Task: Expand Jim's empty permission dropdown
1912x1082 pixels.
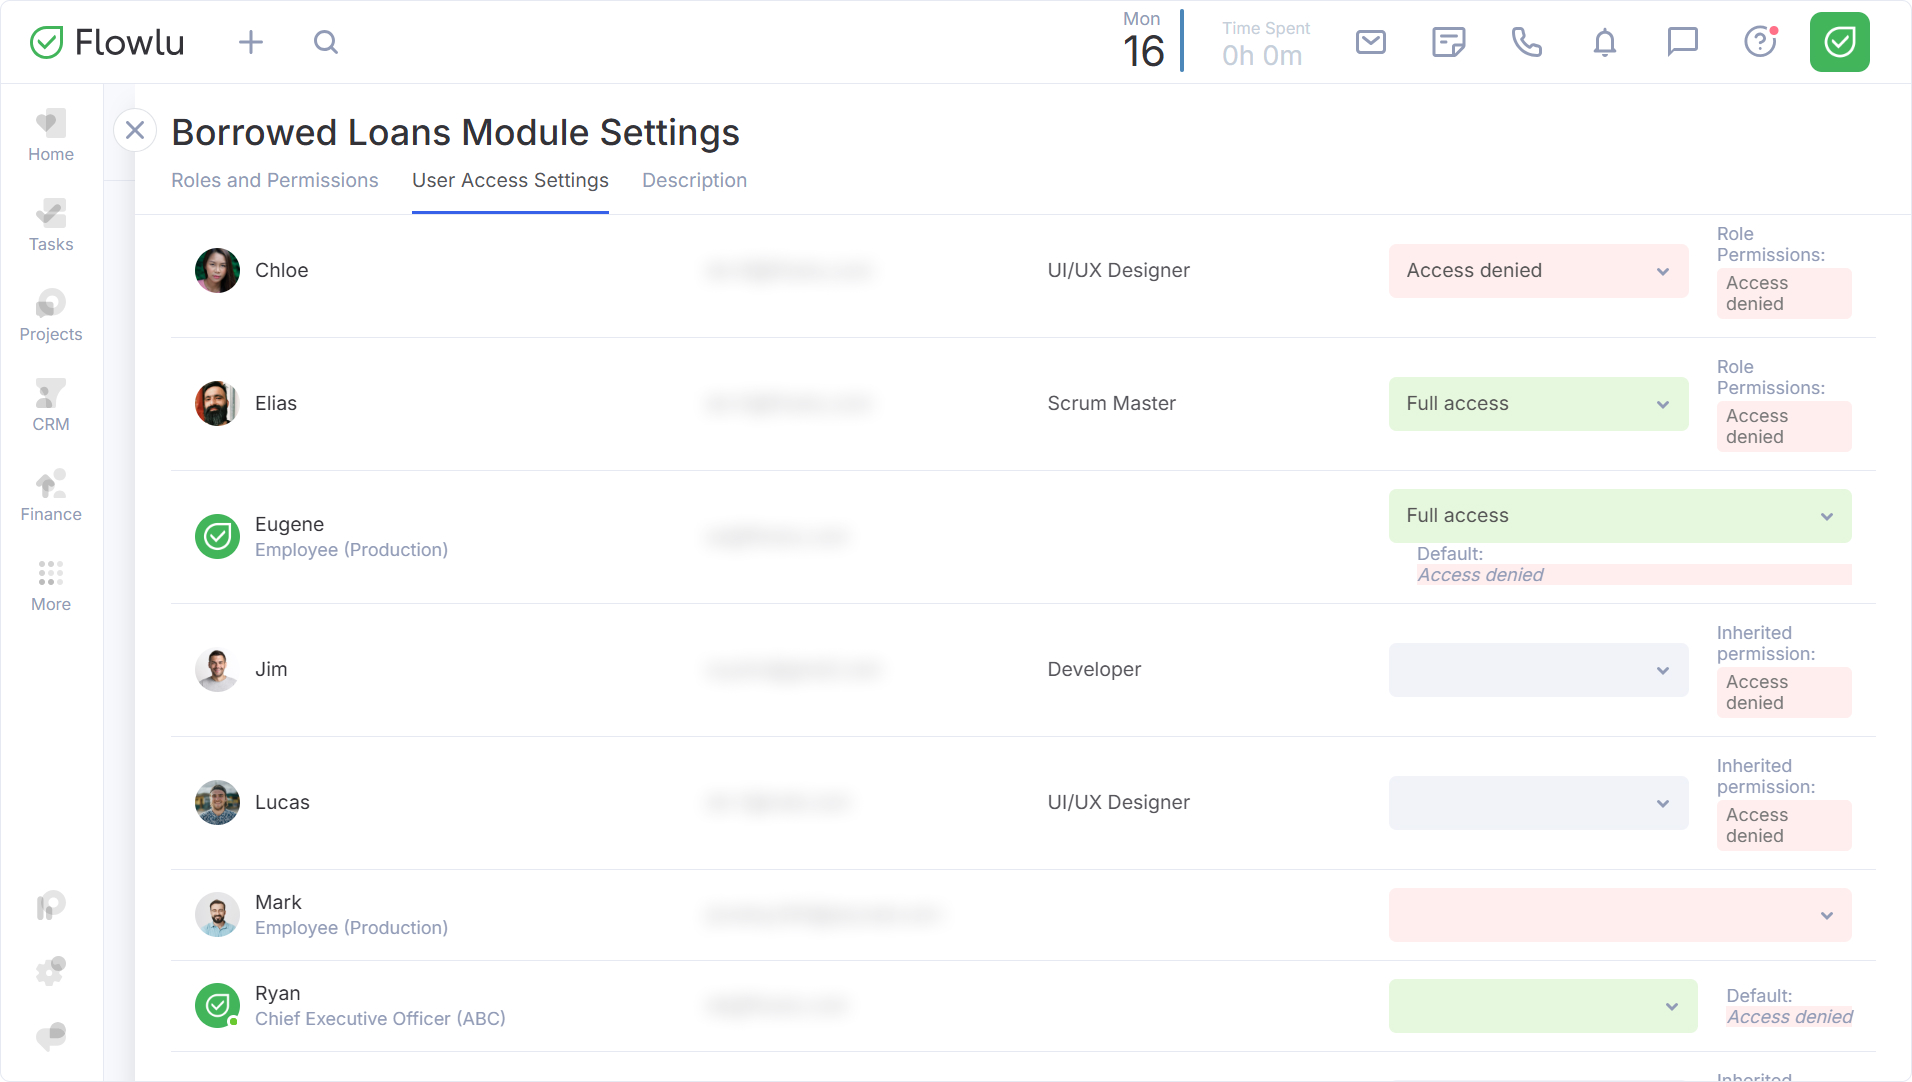Action: point(1538,670)
